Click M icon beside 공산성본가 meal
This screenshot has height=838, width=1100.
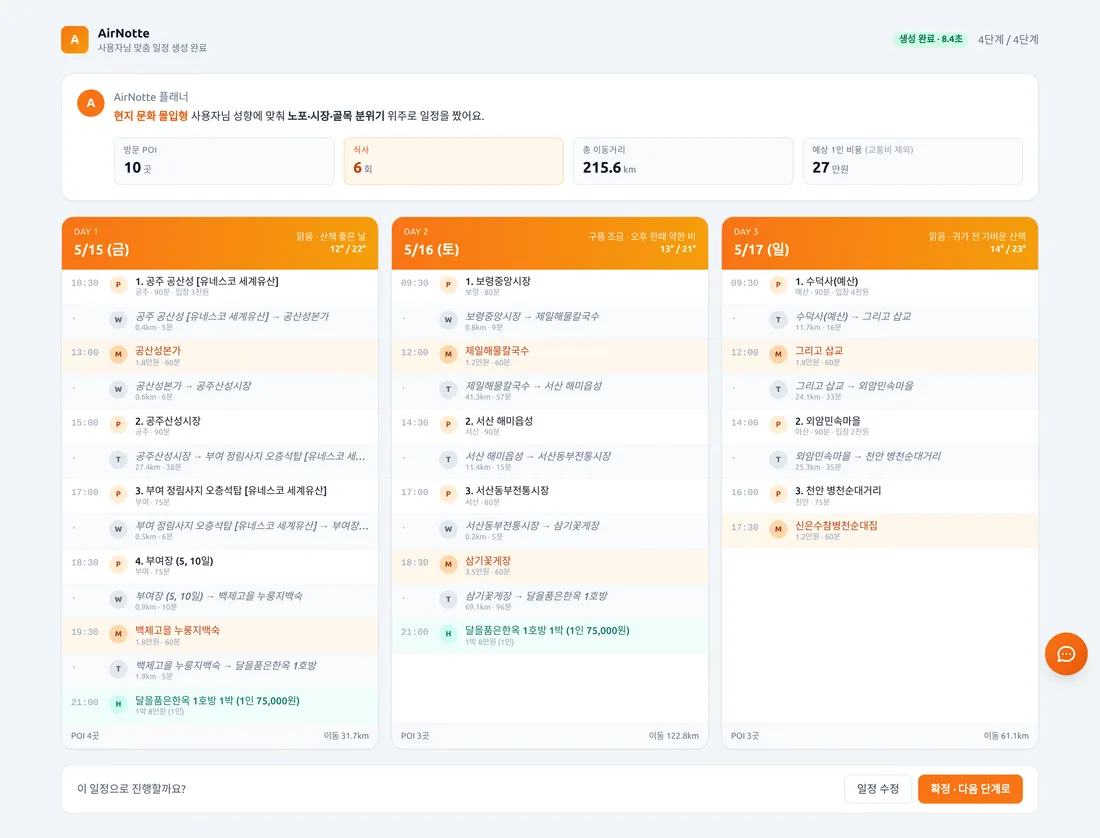coord(118,354)
